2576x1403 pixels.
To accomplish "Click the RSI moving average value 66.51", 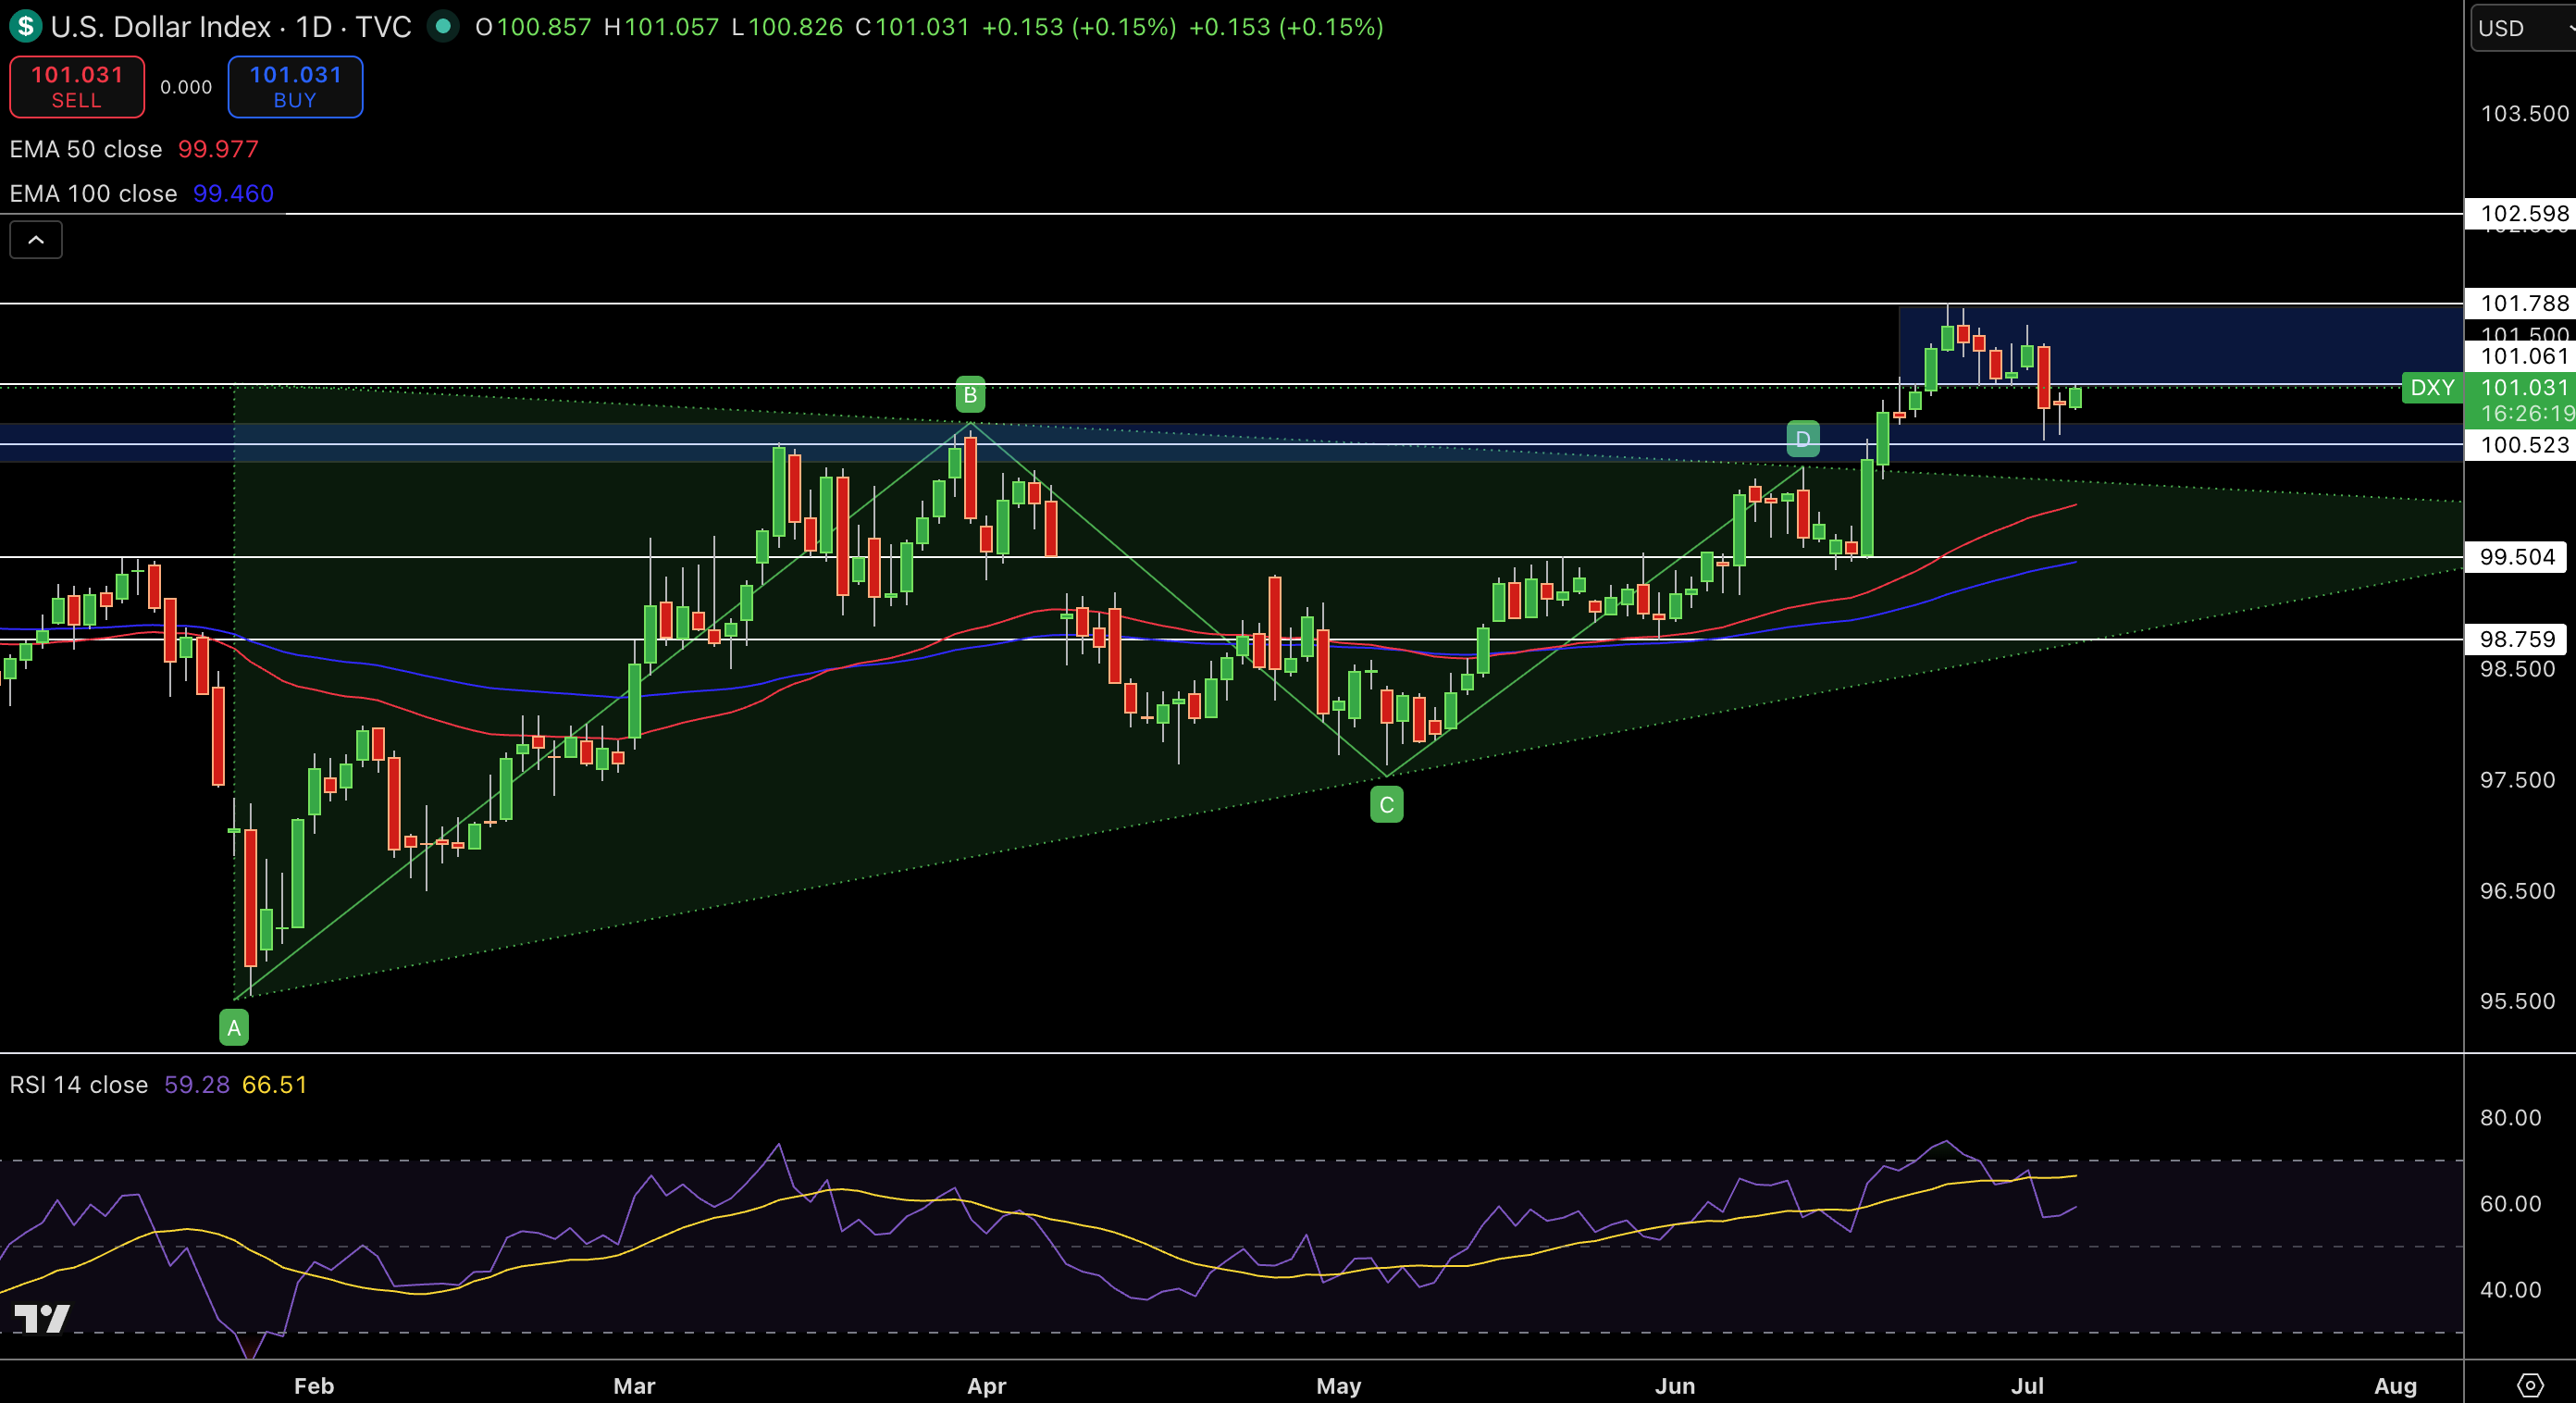I will [275, 1085].
